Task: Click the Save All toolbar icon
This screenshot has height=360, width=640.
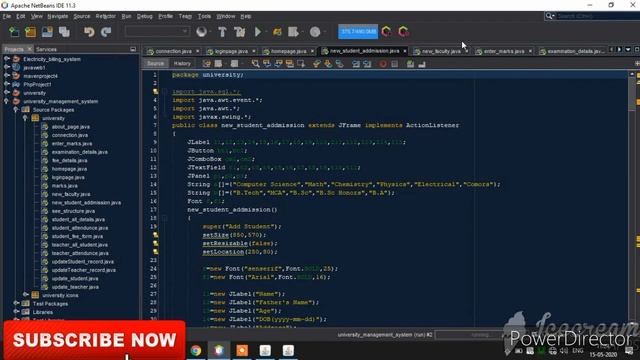Action: click(64, 32)
